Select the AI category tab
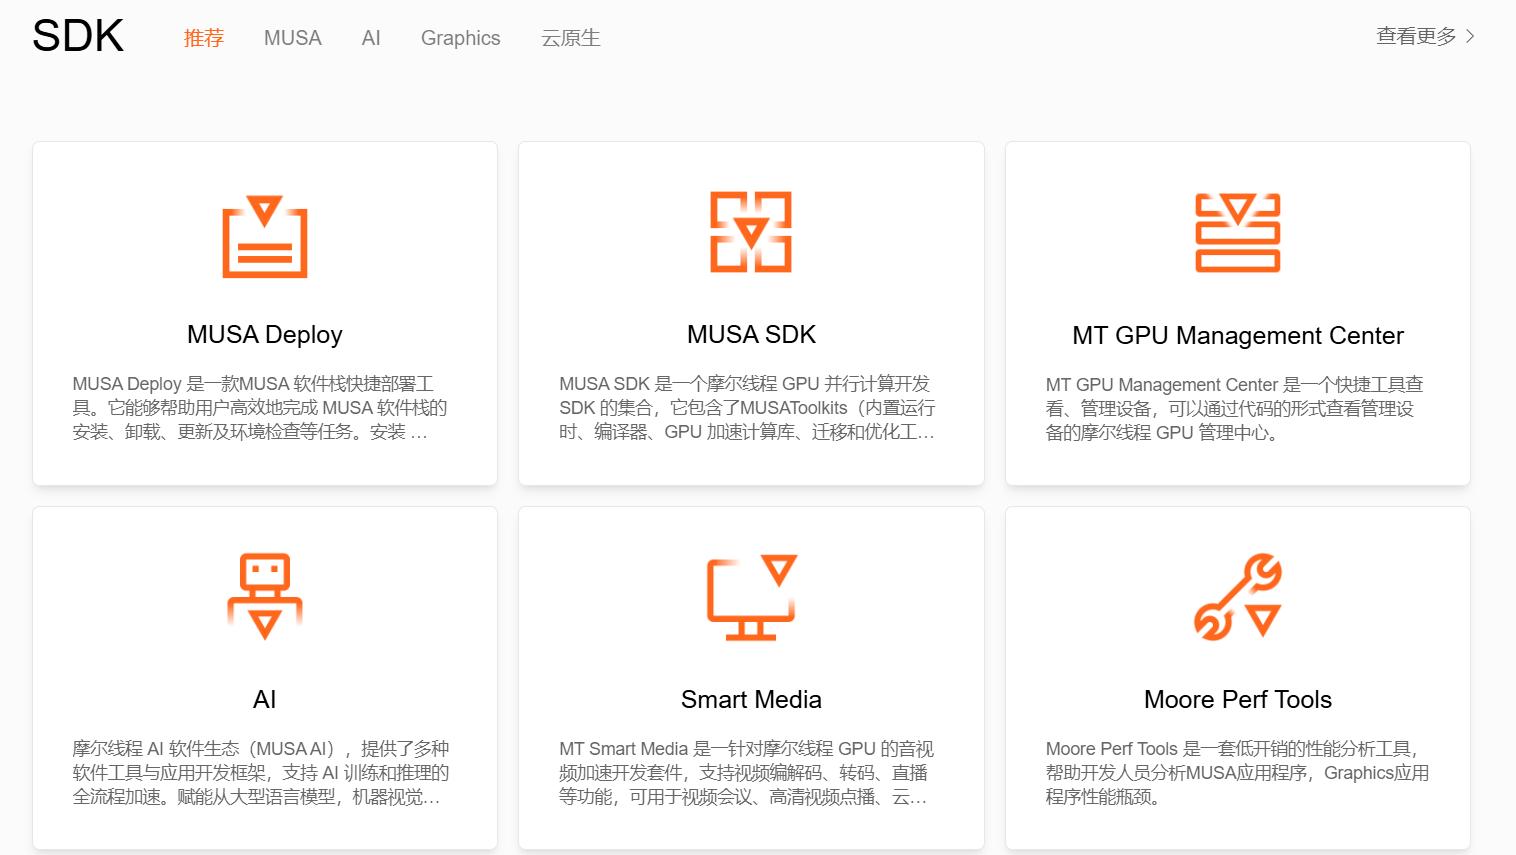The height and width of the screenshot is (855, 1516). click(x=371, y=38)
